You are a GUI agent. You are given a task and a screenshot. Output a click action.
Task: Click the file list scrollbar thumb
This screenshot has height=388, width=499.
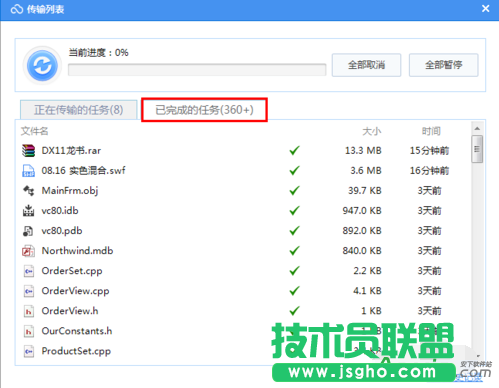tap(477, 149)
